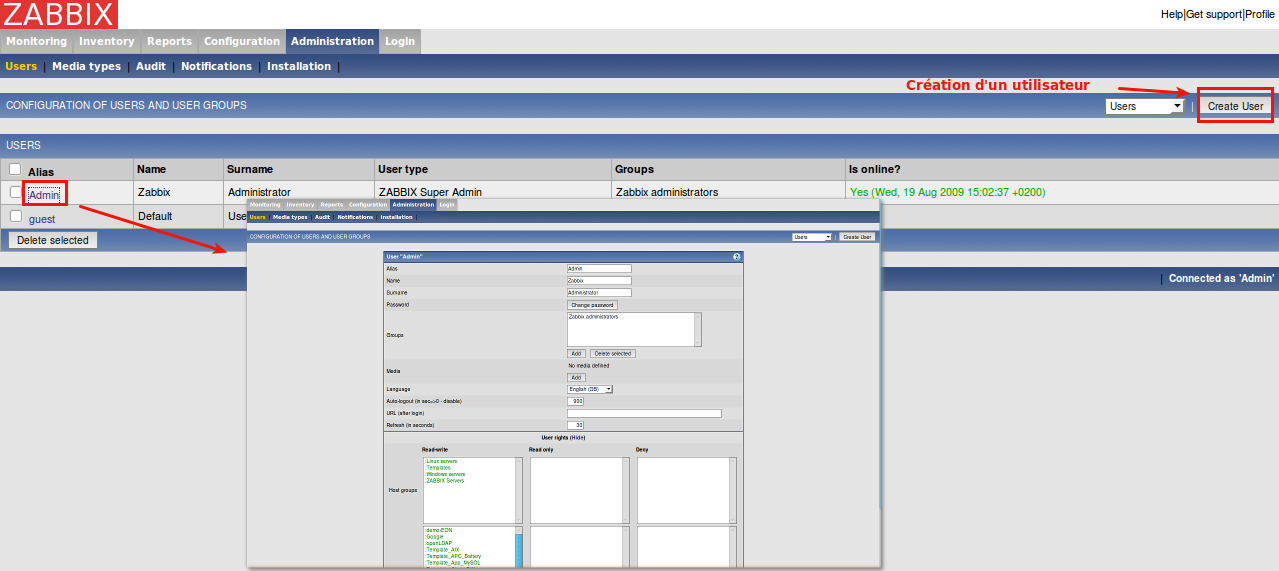Image resolution: width=1279 pixels, height=571 pixels.
Task: Select Audit in the main submenu bar
Action: 151,66
